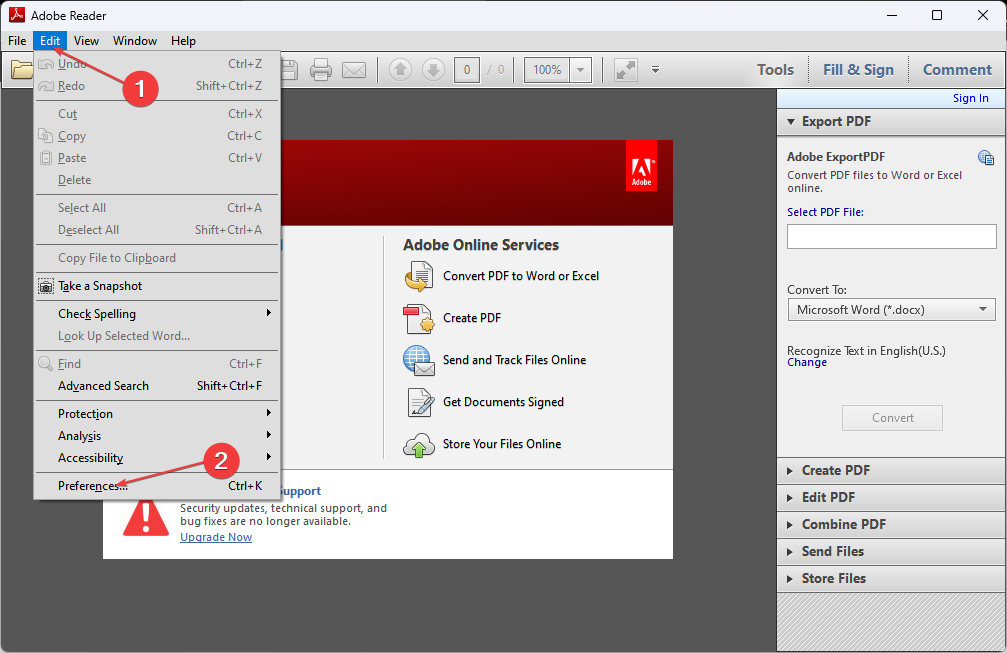Click the Sign In link

coord(970,97)
